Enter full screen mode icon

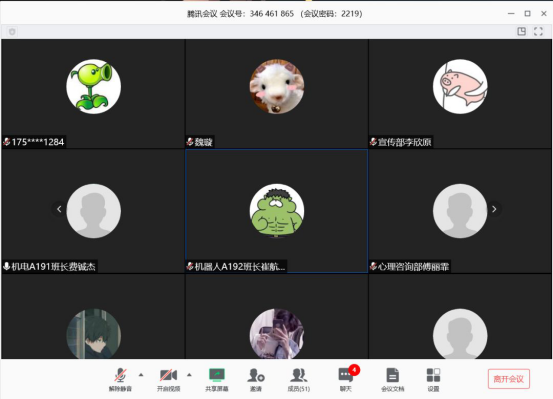(x=538, y=31)
